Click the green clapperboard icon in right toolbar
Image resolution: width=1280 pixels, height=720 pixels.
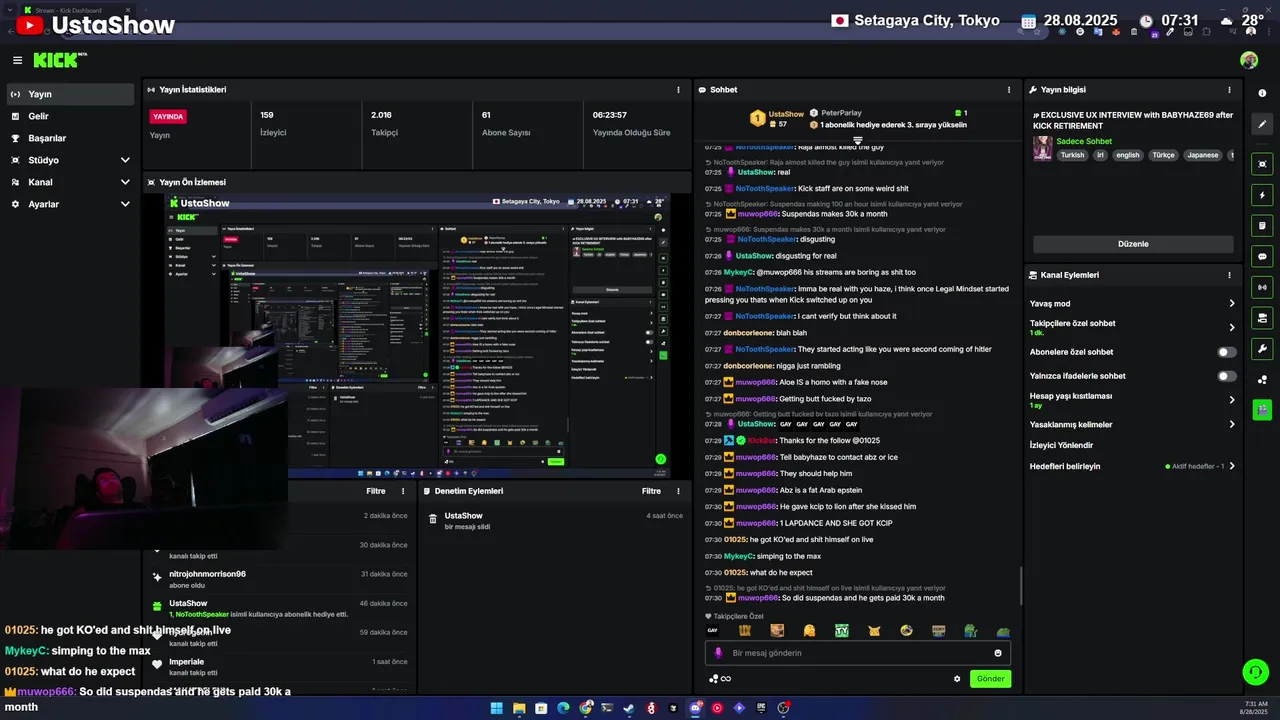(1262, 409)
